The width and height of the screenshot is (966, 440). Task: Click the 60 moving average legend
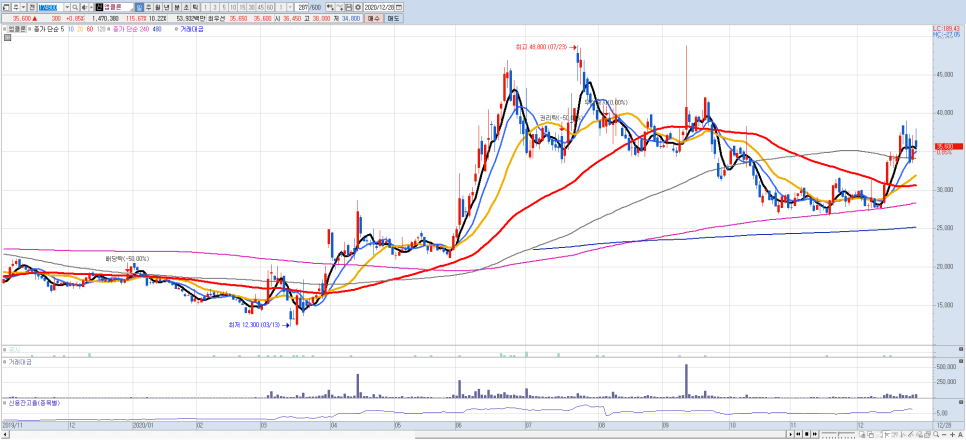tap(90, 29)
